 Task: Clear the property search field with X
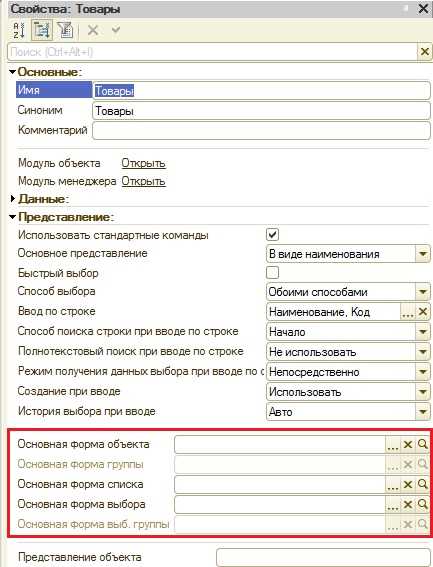(425, 52)
